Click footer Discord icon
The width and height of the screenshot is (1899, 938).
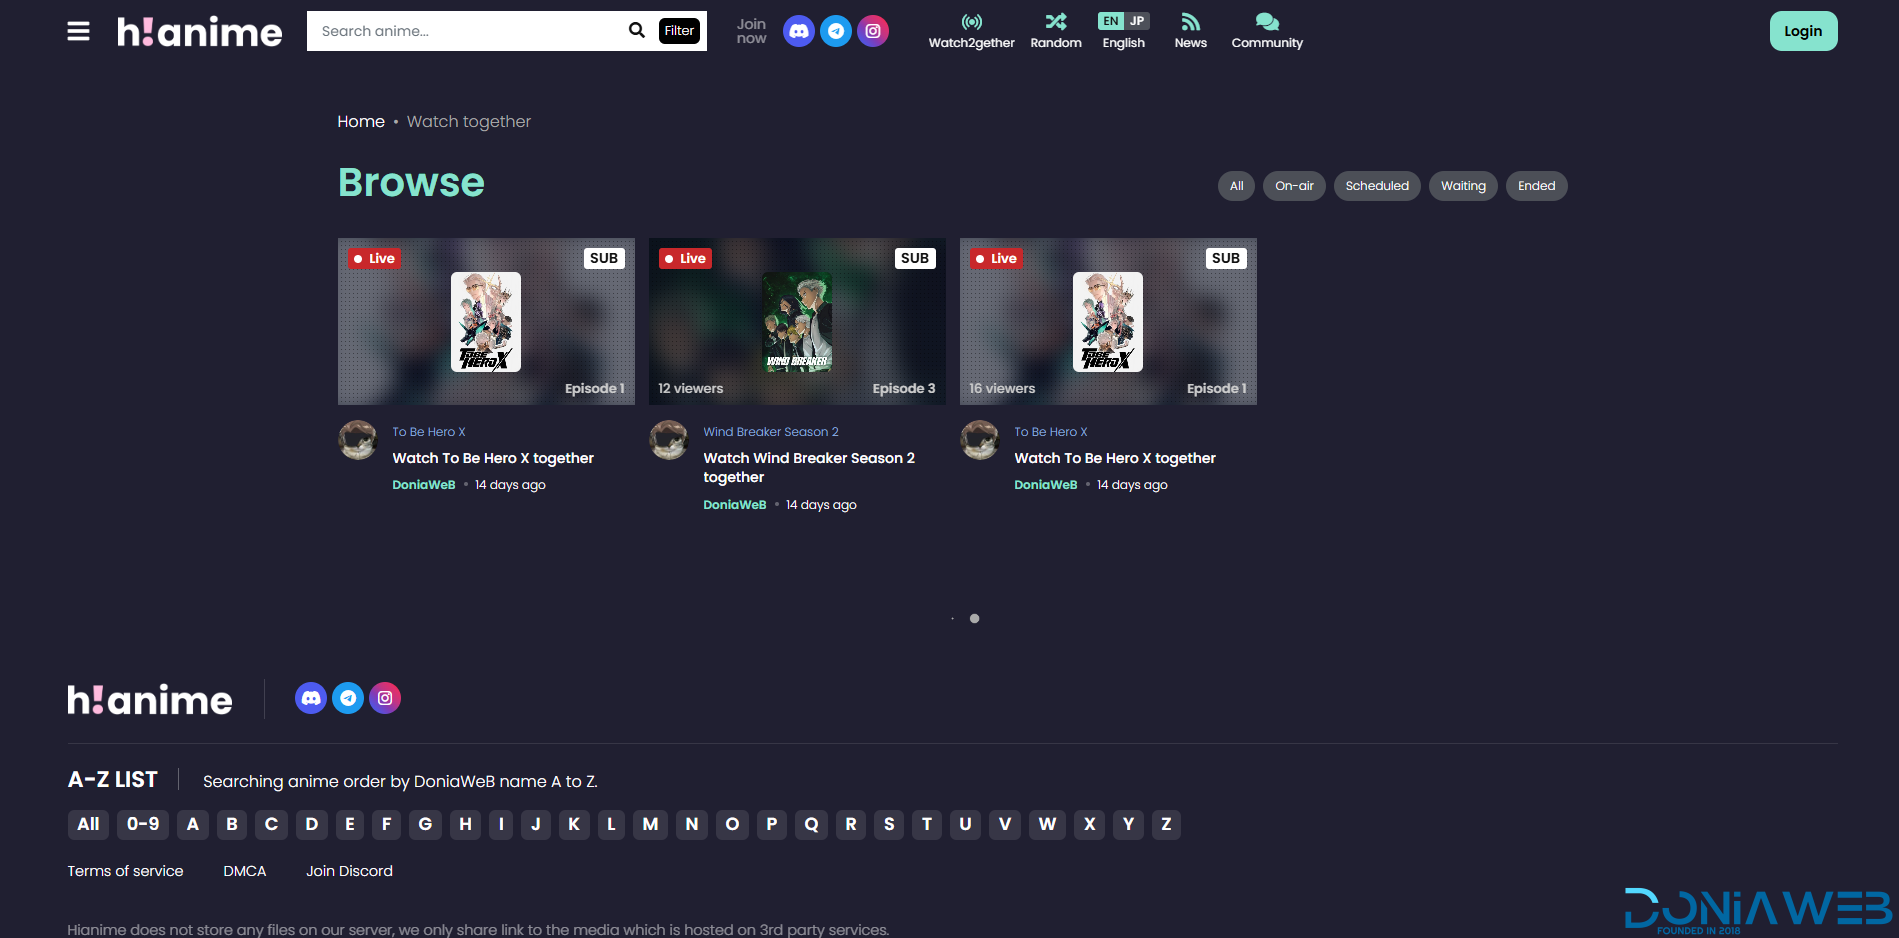[x=311, y=698]
